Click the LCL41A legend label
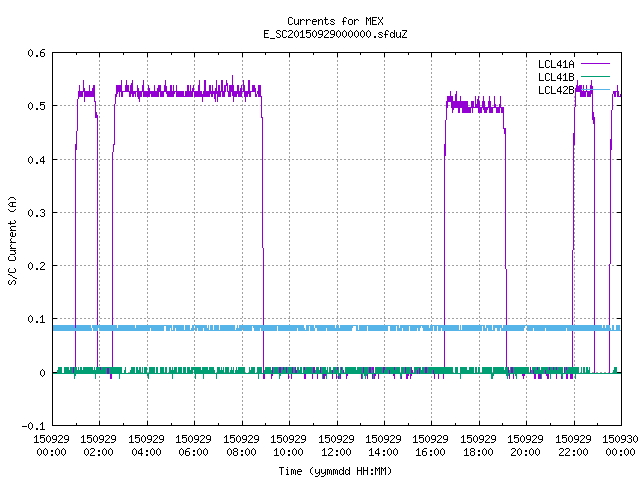This screenshot has height=480, width=640. (x=556, y=64)
